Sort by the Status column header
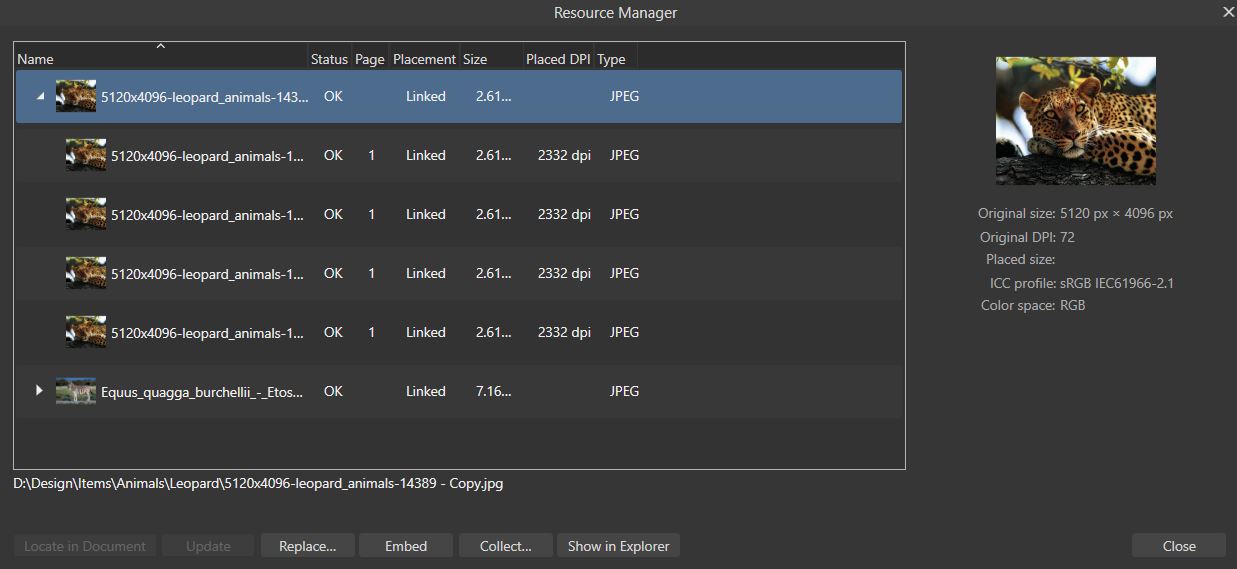The width and height of the screenshot is (1237, 569). [329, 59]
